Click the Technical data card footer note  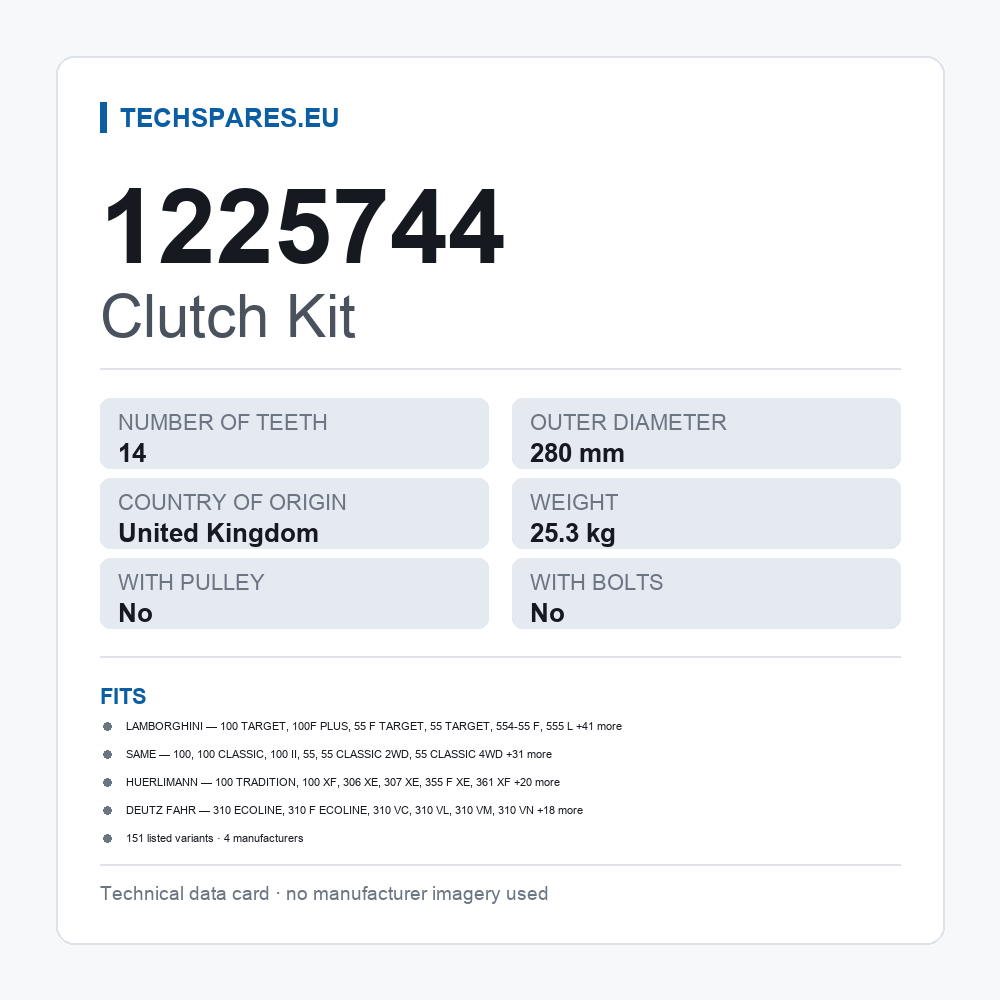324,894
